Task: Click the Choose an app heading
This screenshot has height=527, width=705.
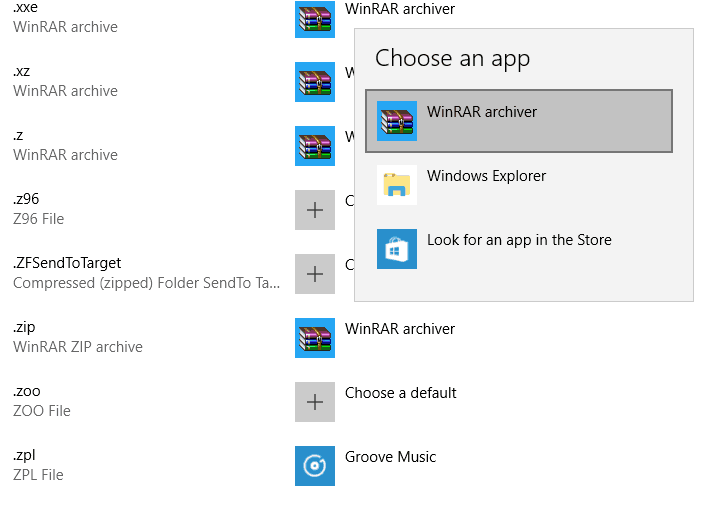Action: click(x=452, y=58)
